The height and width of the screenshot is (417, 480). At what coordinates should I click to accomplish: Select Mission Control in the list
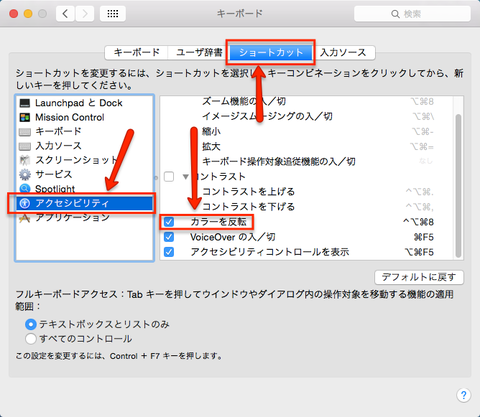[x=84, y=117]
